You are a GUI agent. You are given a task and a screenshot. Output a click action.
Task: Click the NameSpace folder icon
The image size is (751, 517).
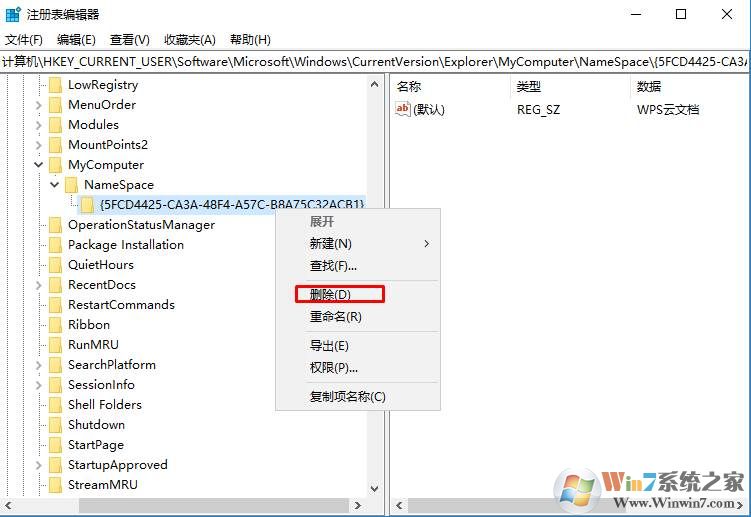(71, 185)
